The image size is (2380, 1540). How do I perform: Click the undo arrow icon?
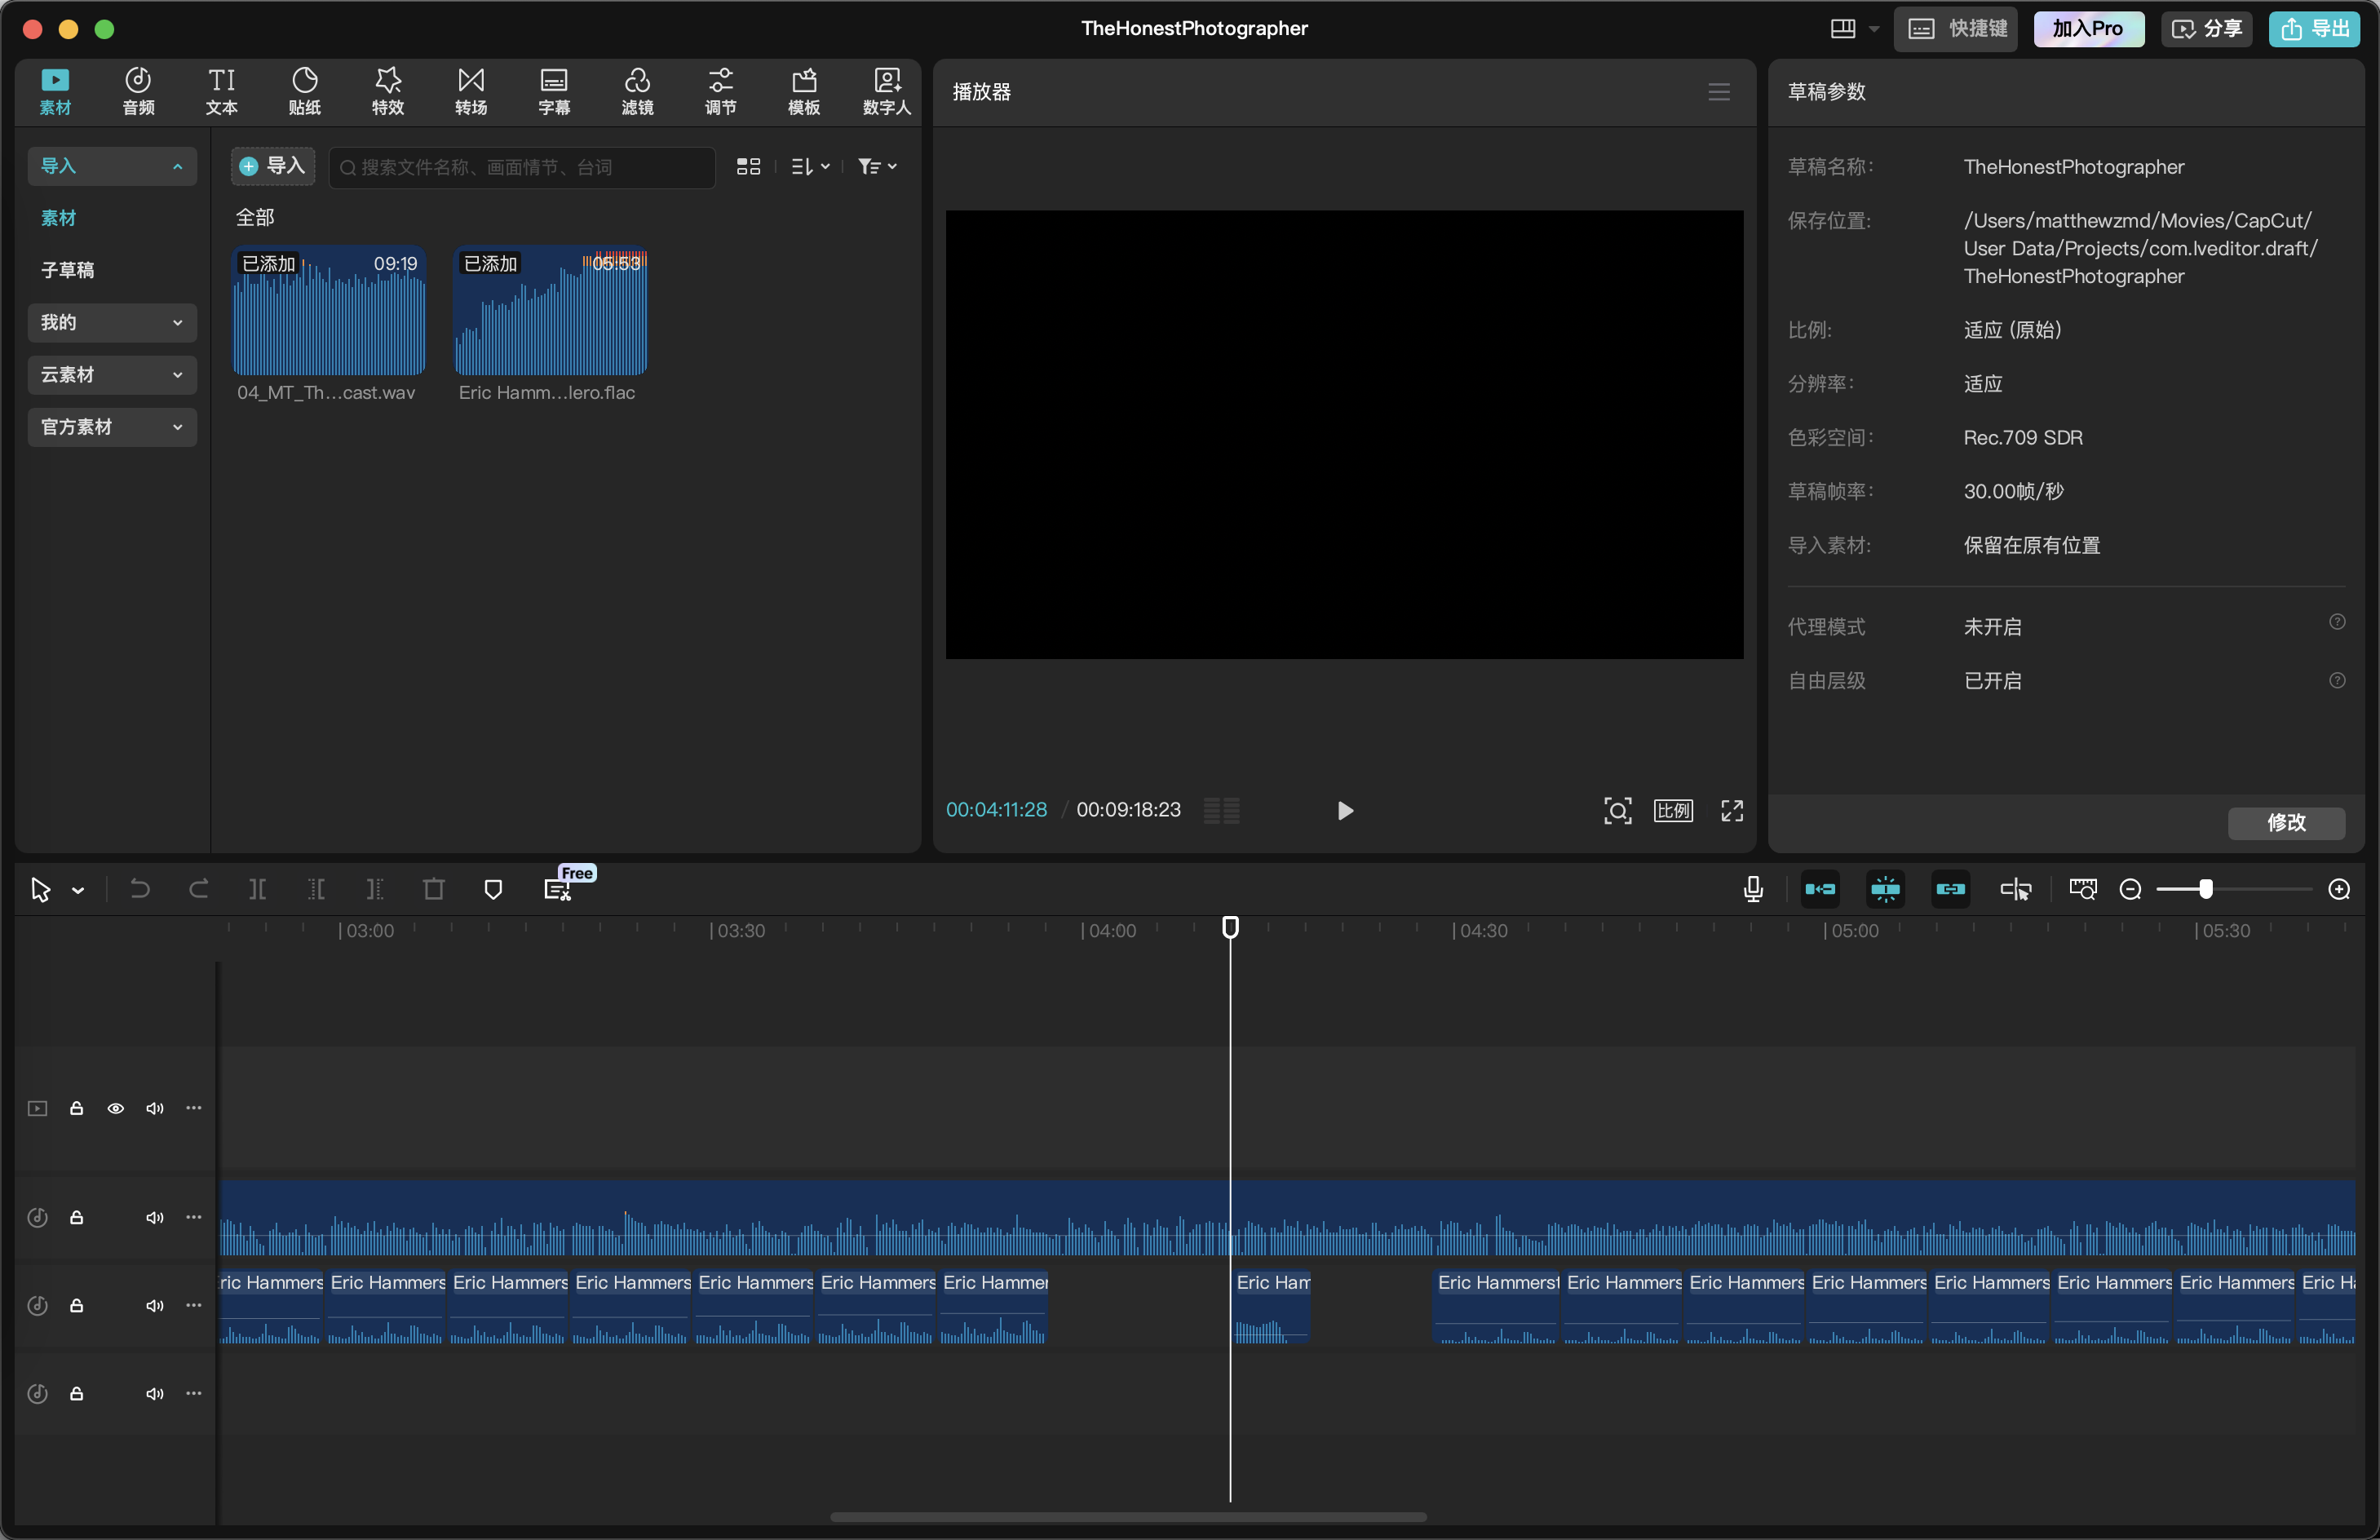pos(140,889)
